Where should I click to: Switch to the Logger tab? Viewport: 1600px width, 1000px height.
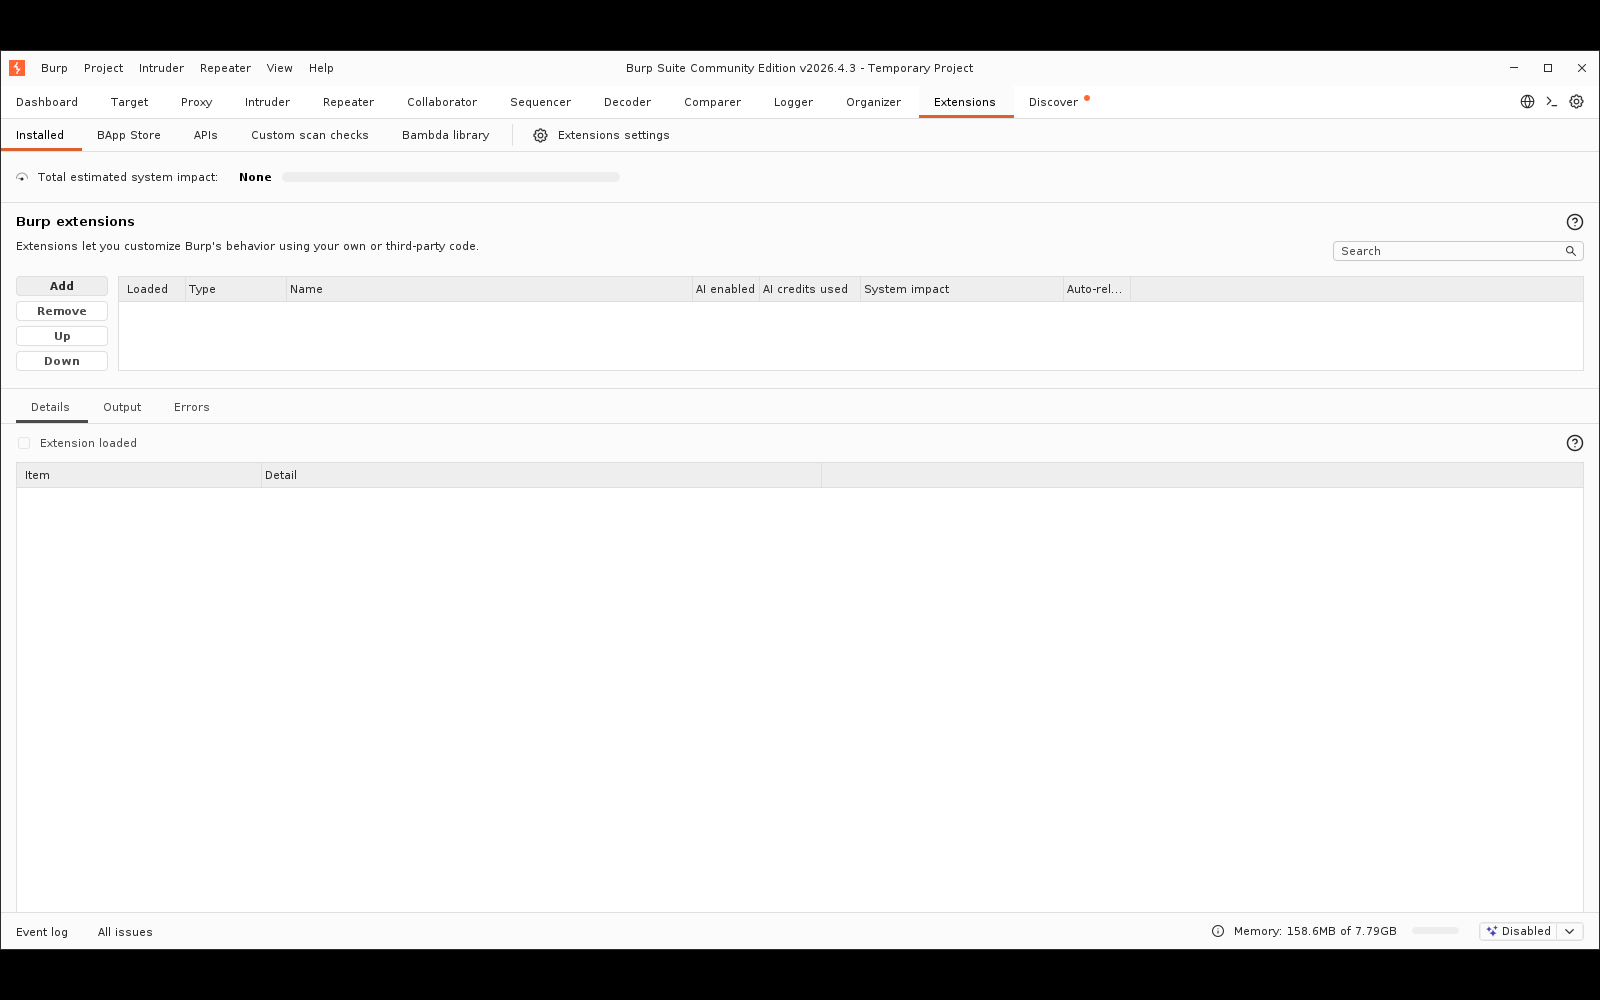click(793, 102)
